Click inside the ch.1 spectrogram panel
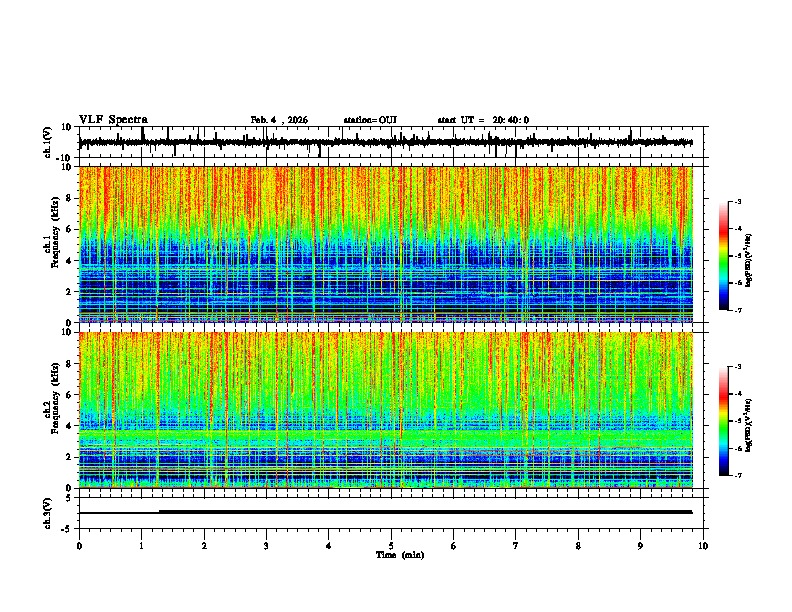Screen dimensions: 792x612 coord(385,244)
